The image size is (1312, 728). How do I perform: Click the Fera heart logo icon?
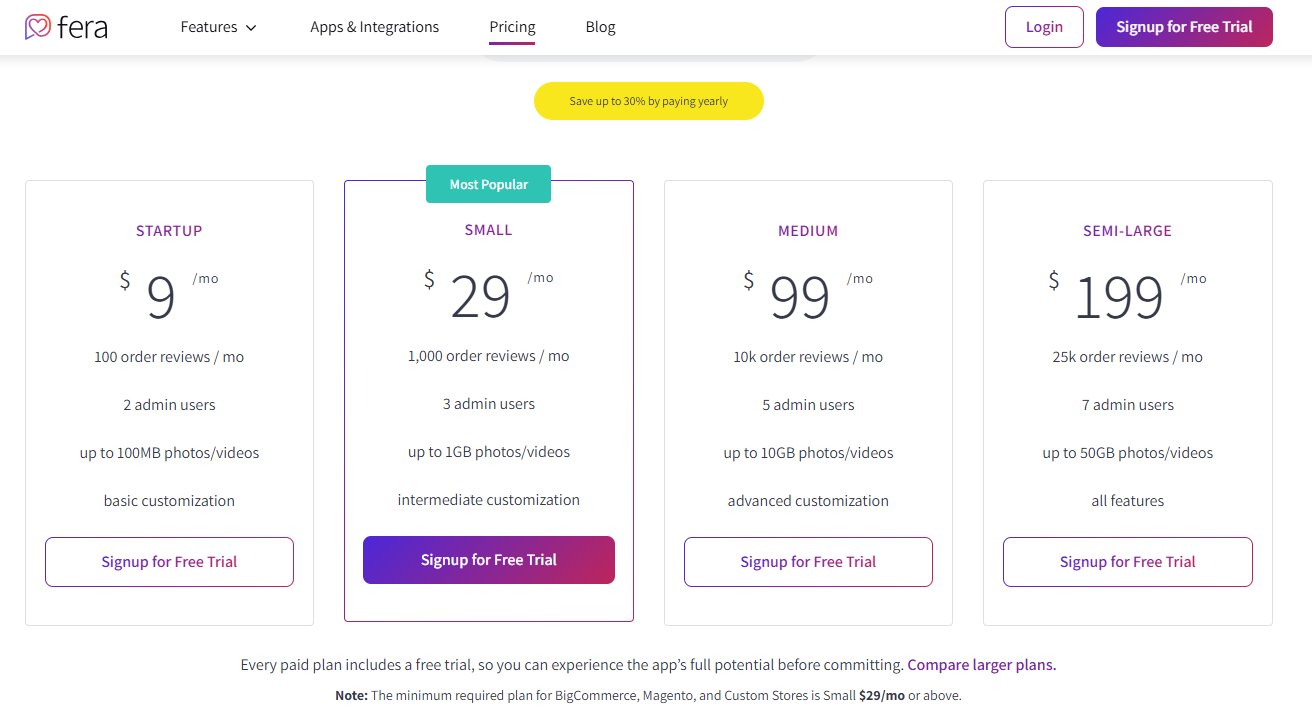38,27
